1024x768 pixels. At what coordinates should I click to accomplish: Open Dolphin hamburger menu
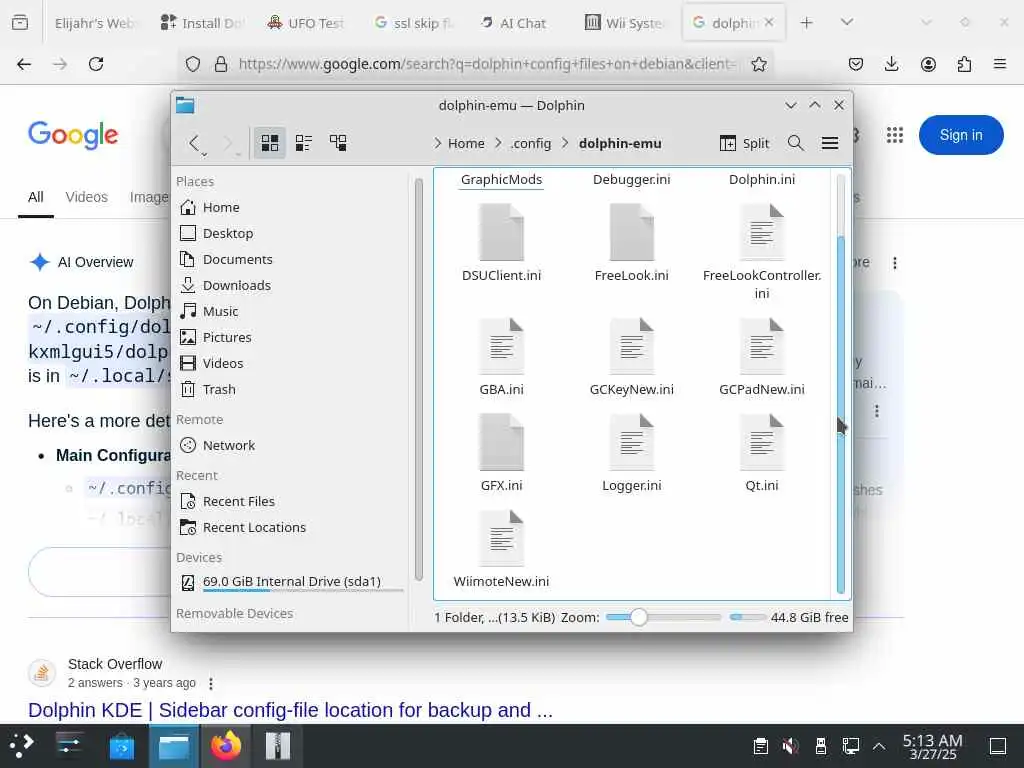[830, 143]
